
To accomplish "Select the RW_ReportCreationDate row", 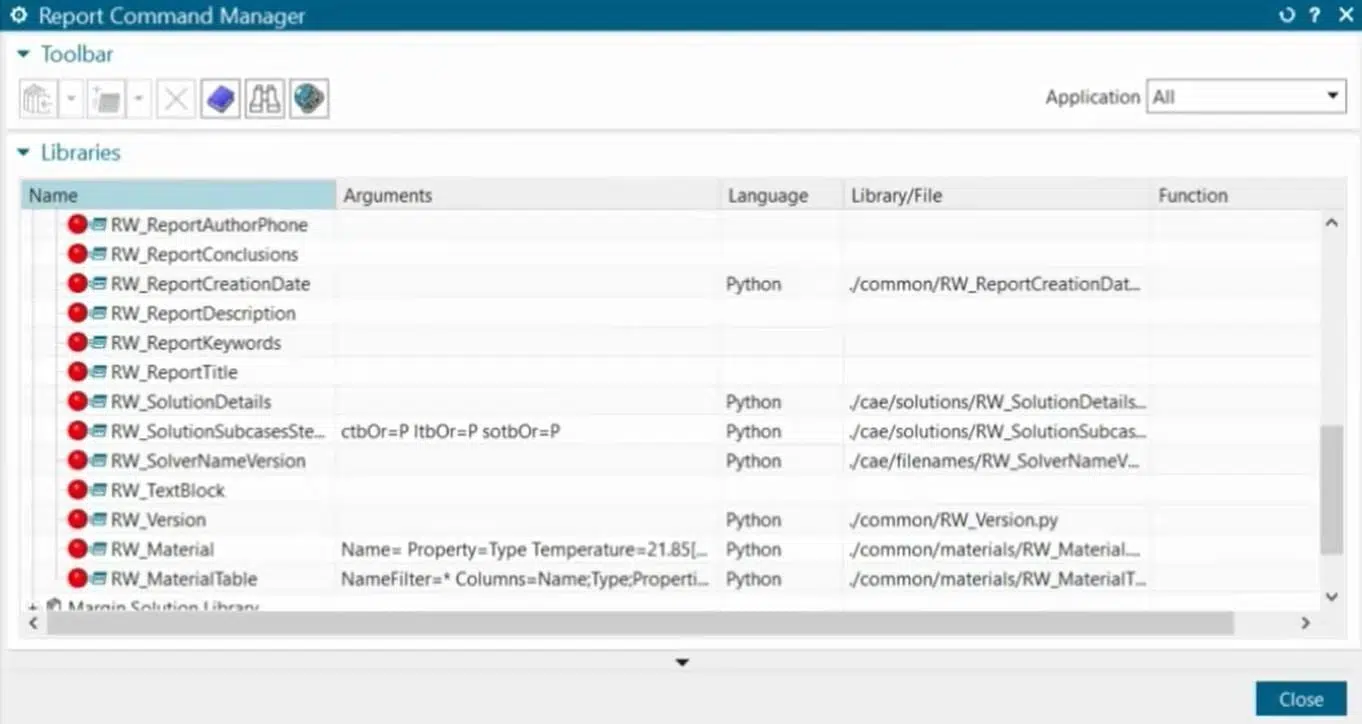I will tap(671, 284).
